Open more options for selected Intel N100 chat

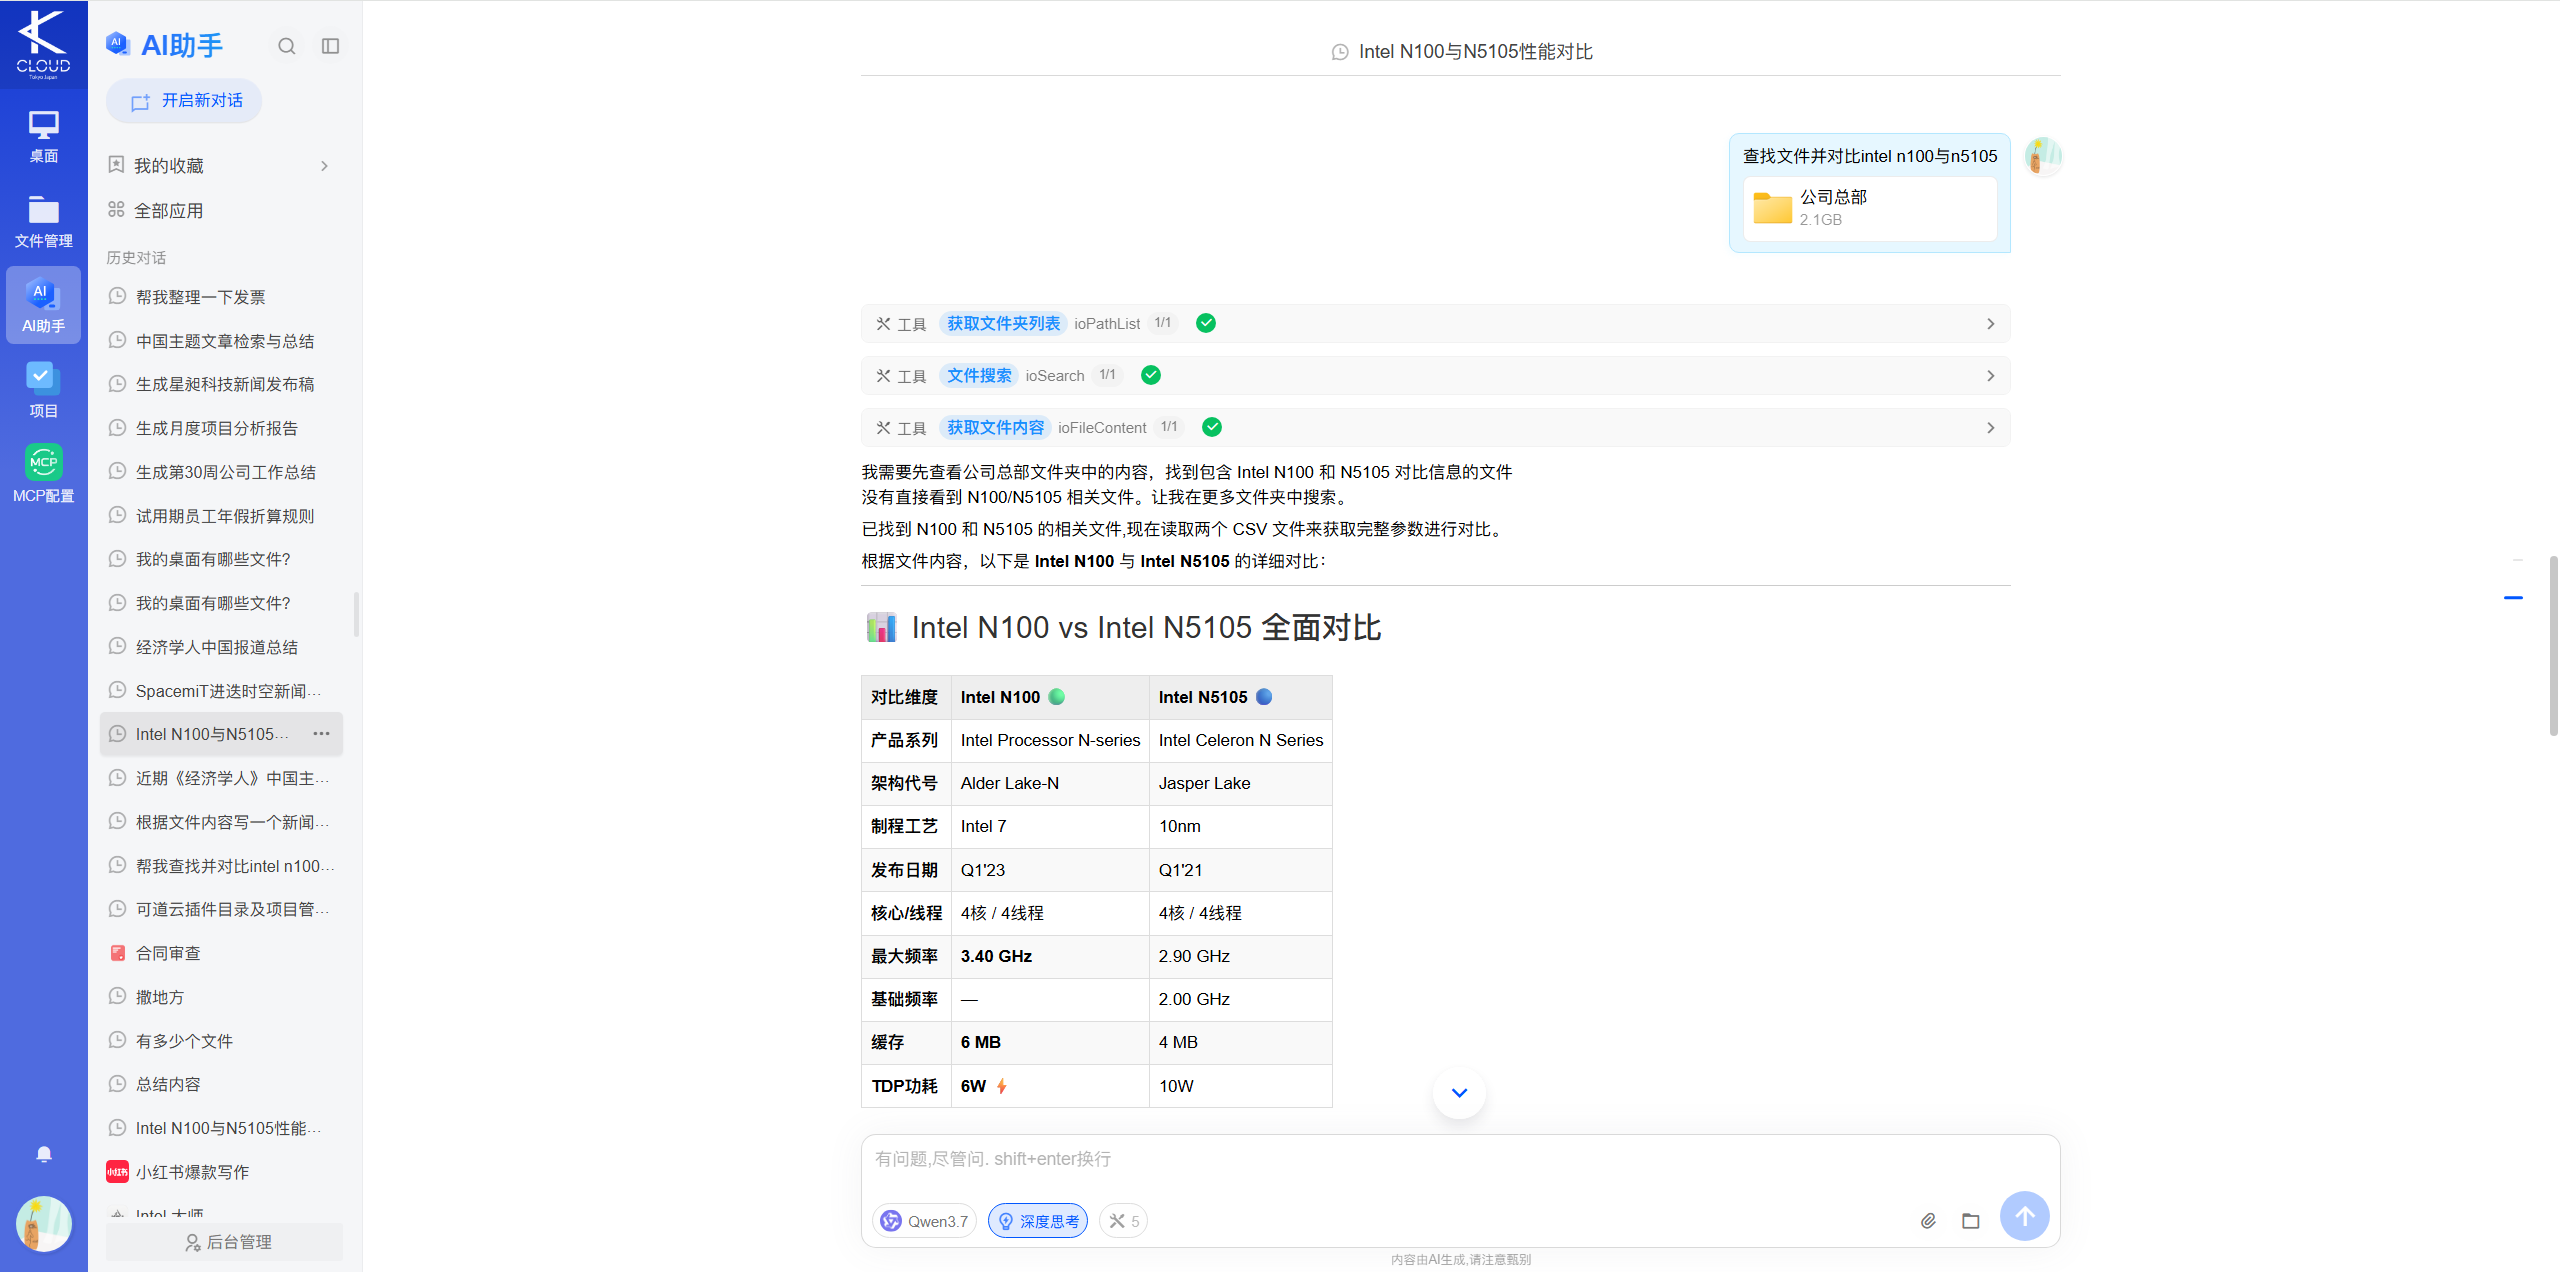click(321, 734)
